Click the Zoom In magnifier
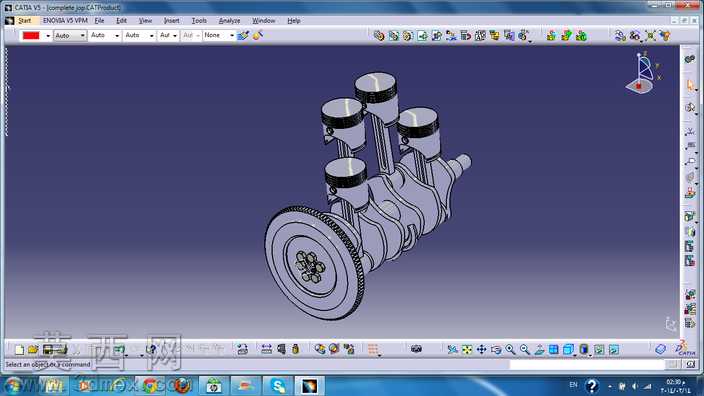The height and width of the screenshot is (396, 704). [510, 349]
